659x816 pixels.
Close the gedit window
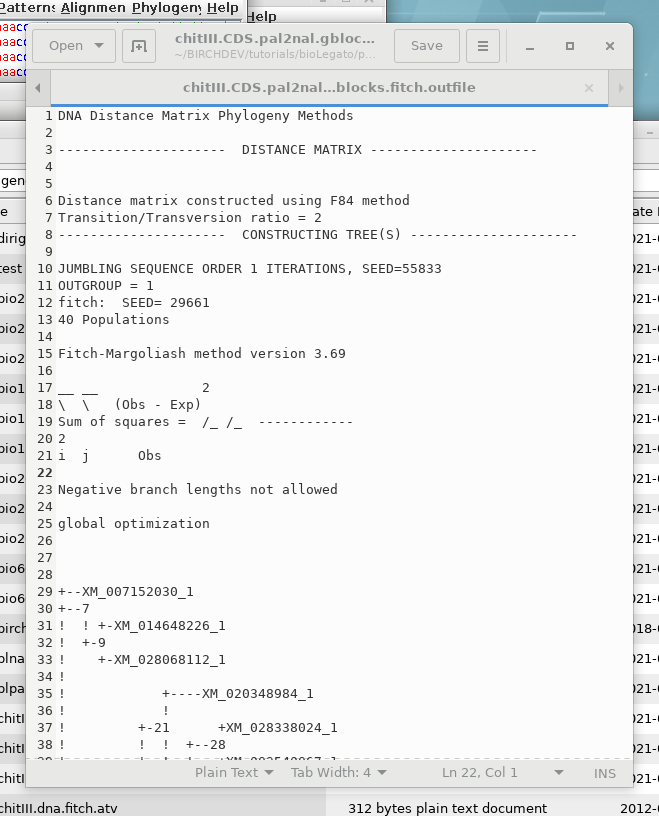pos(609,46)
